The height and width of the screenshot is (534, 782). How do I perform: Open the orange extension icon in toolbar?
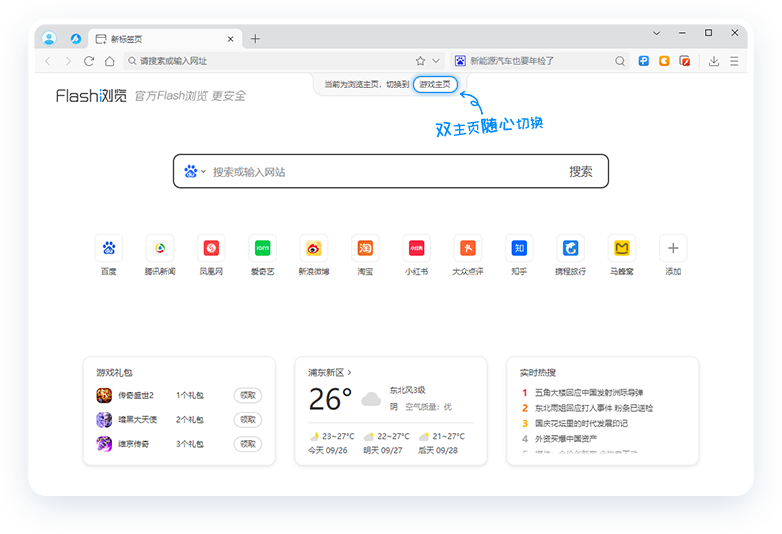click(664, 61)
